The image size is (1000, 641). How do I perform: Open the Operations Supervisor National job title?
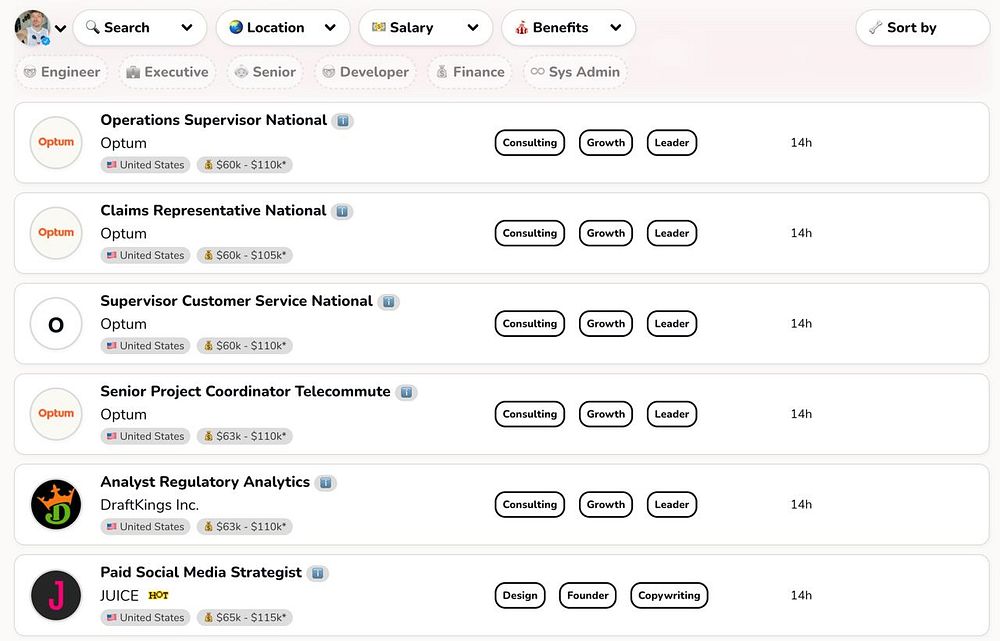tap(213, 120)
